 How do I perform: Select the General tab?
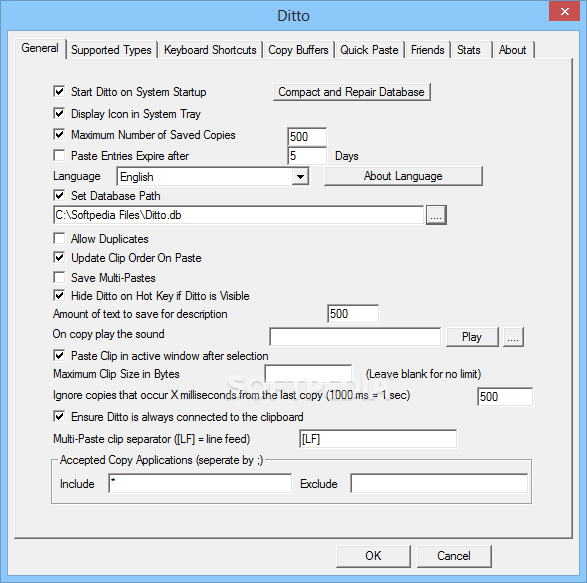click(x=40, y=48)
